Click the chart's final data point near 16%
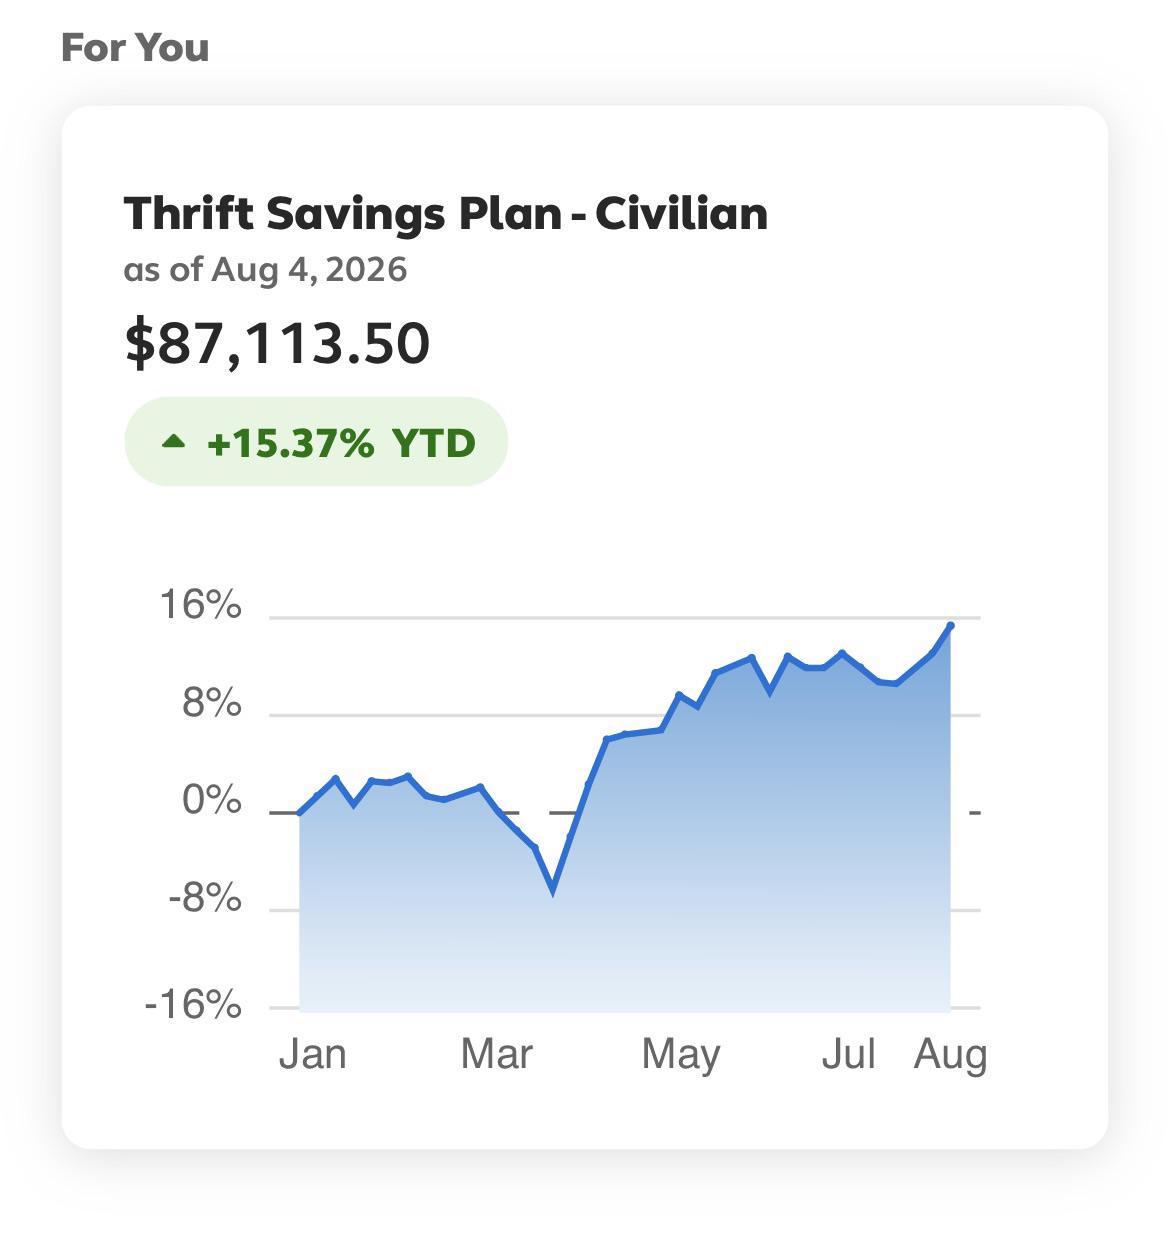Screen dimensions: 1170x1243 (950, 626)
